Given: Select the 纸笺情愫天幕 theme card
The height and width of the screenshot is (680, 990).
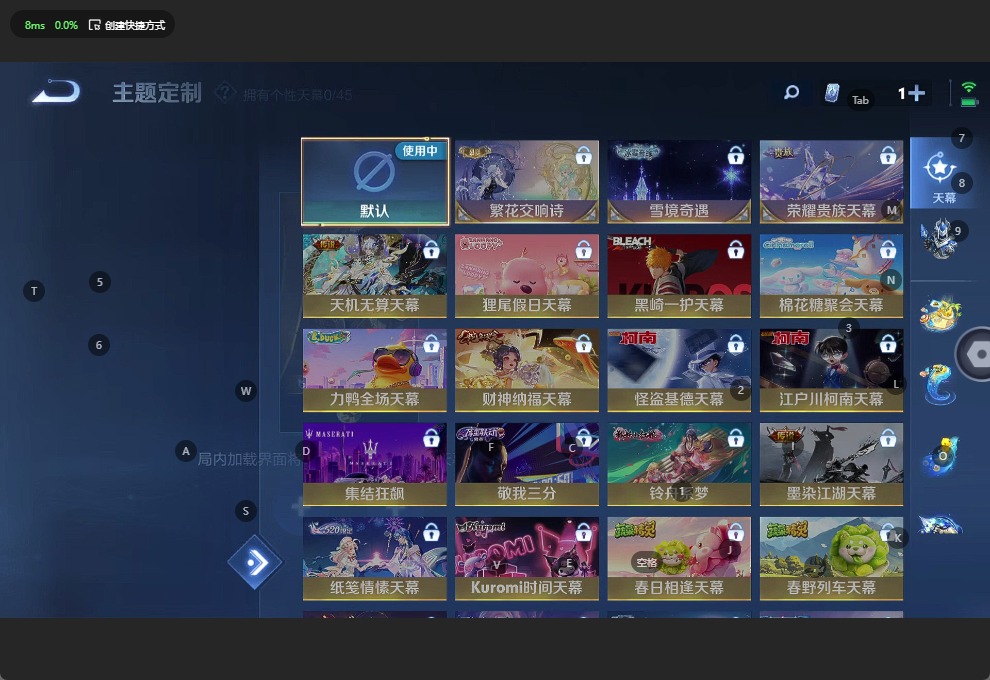Looking at the screenshot, I should (374, 558).
